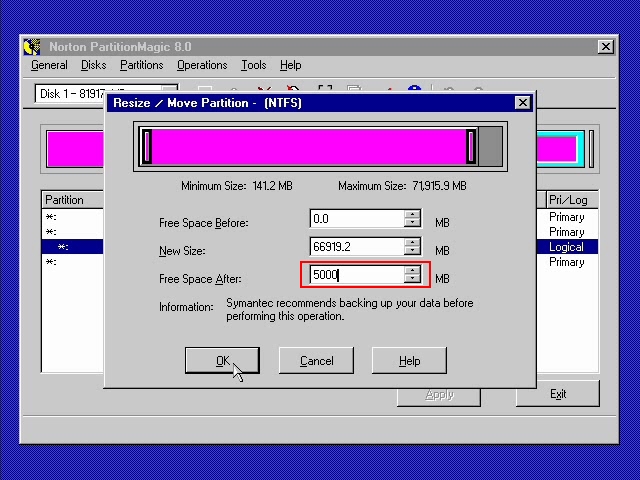Viewport: 640px width, 480px height.
Task: Click the Free Space Before input field
Action: pos(357,219)
